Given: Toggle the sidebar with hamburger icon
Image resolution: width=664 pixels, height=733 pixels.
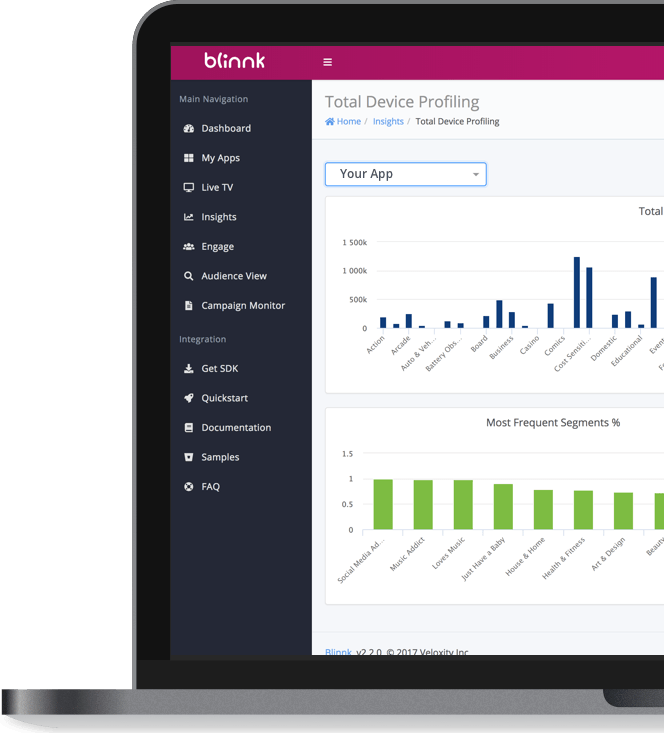Looking at the screenshot, I should [327, 62].
